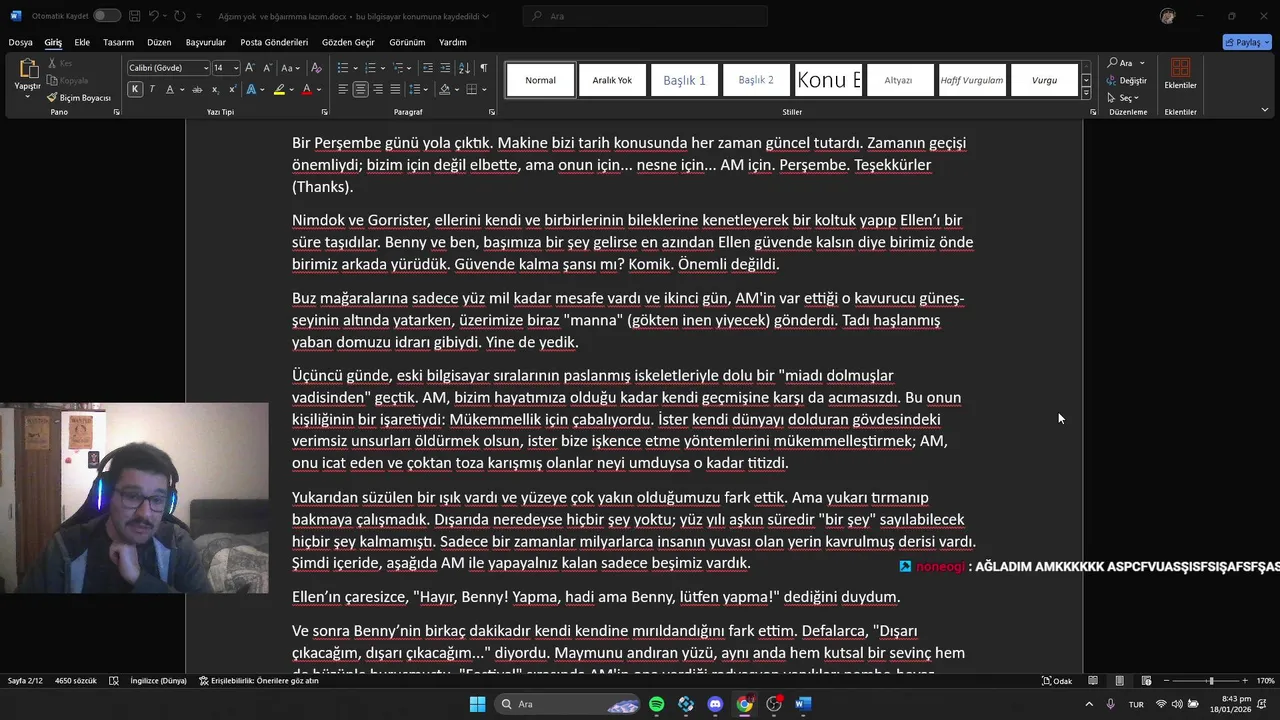
Task: Click decrease indent icon
Action: pyautogui.click(x=428, y=67)
